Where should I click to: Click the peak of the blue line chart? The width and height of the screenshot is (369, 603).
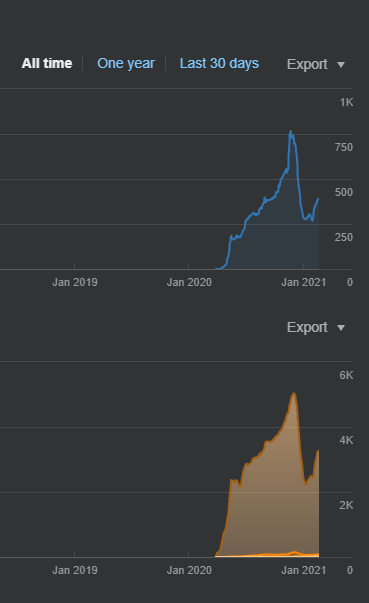coord(291,132)
